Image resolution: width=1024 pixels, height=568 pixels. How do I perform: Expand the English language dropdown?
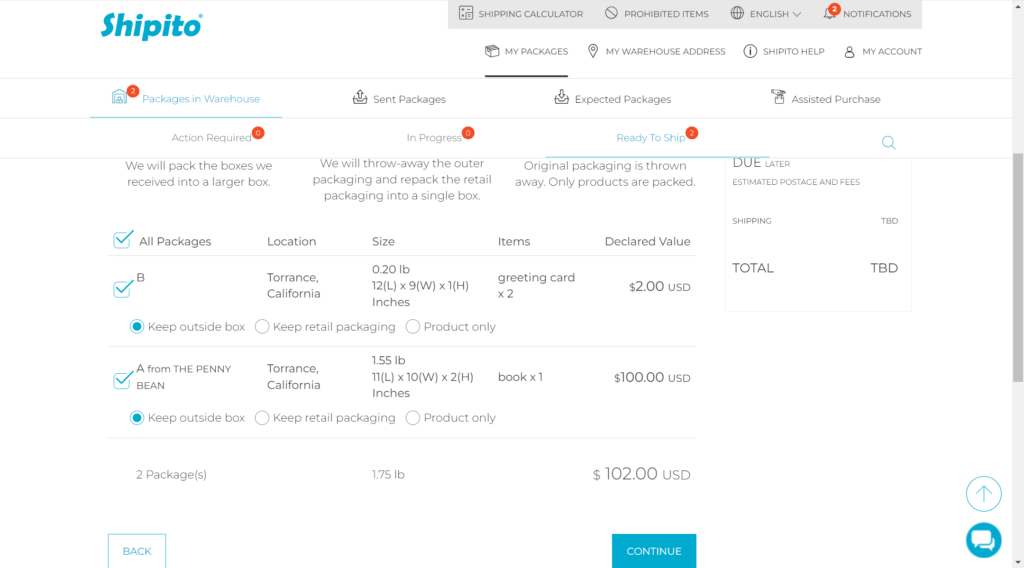[x=766, y=14]
